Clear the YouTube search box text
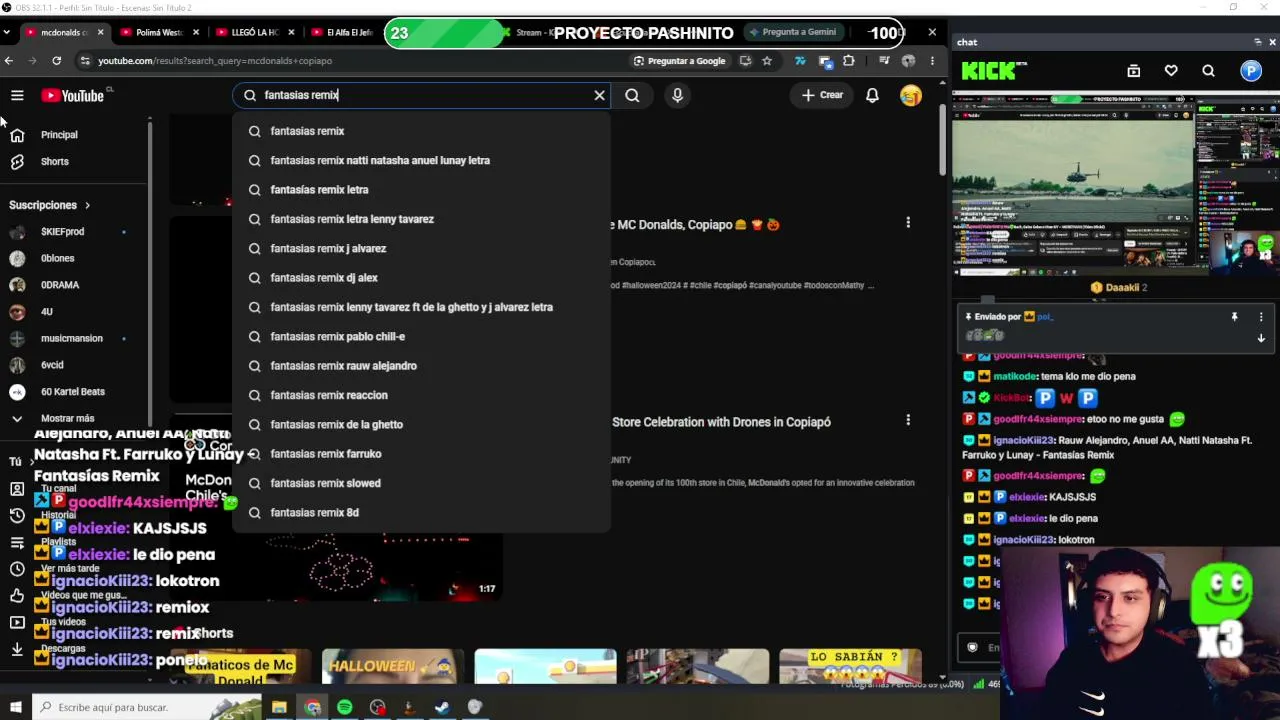This screenshot has width=1280, height=720. (599, 95)
